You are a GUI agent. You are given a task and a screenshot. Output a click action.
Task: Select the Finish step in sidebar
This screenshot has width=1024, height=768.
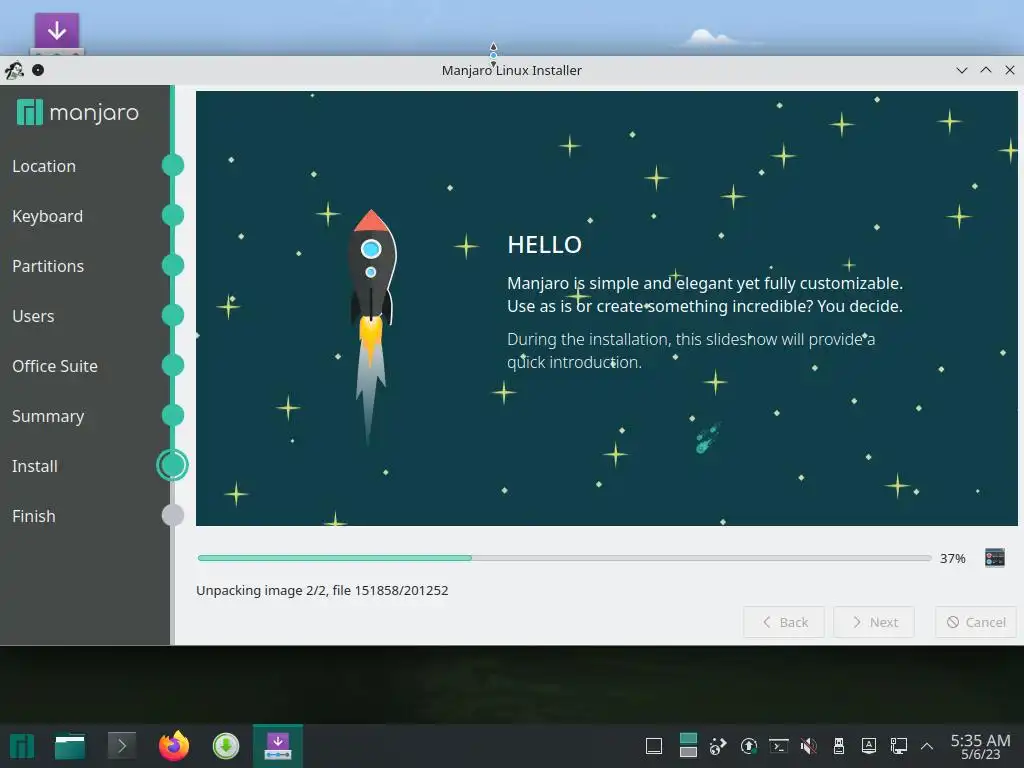coord(33,516)
